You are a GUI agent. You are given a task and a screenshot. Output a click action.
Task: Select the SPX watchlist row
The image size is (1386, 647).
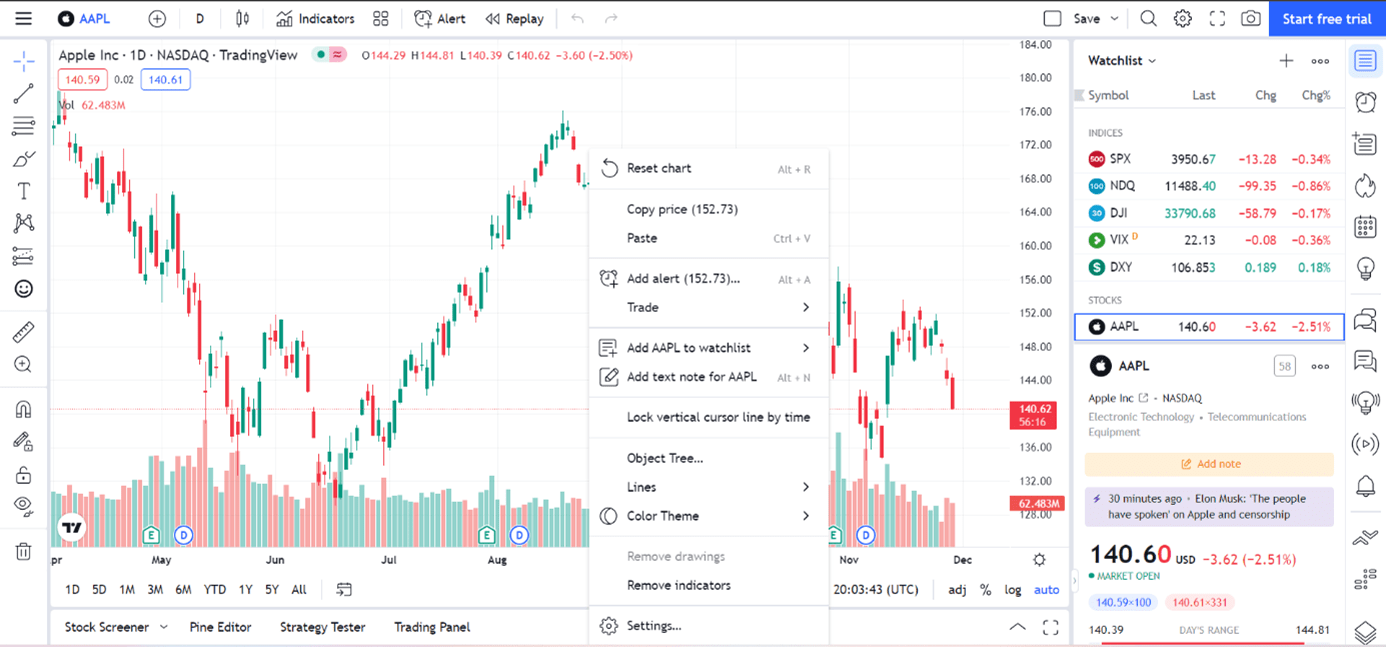point(1209,159)
